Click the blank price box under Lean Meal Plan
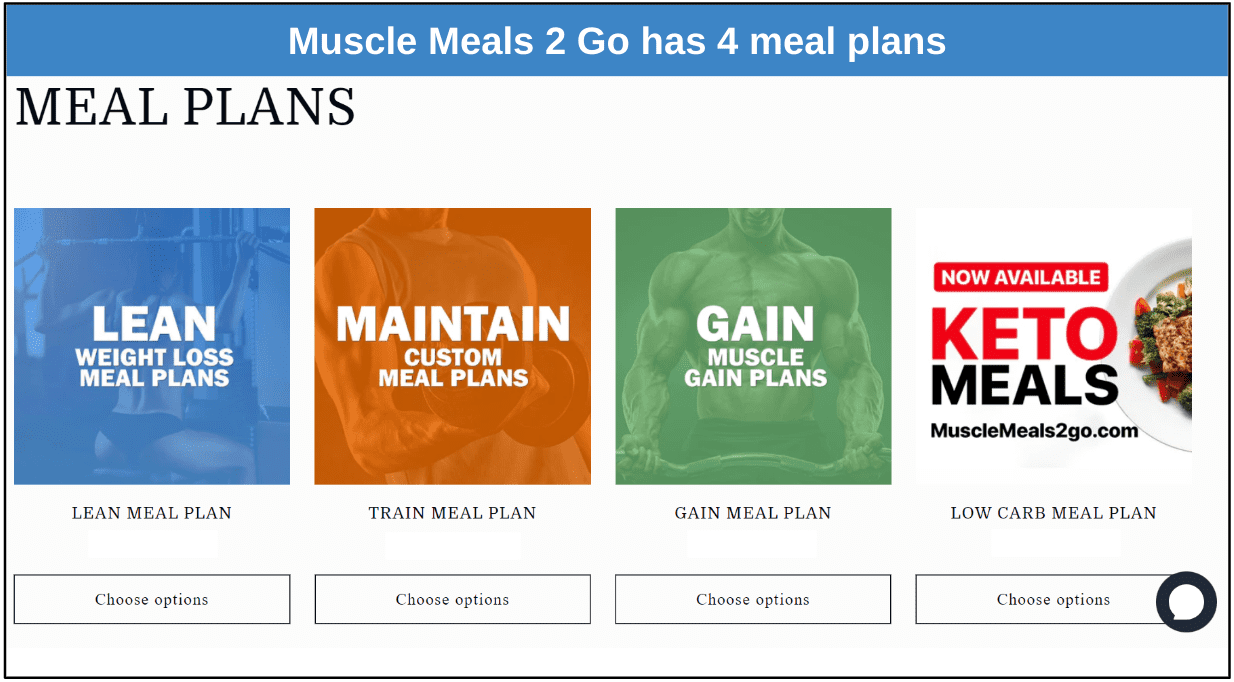The height and width of the screenshot is (682, 1234). click(153, 544)
